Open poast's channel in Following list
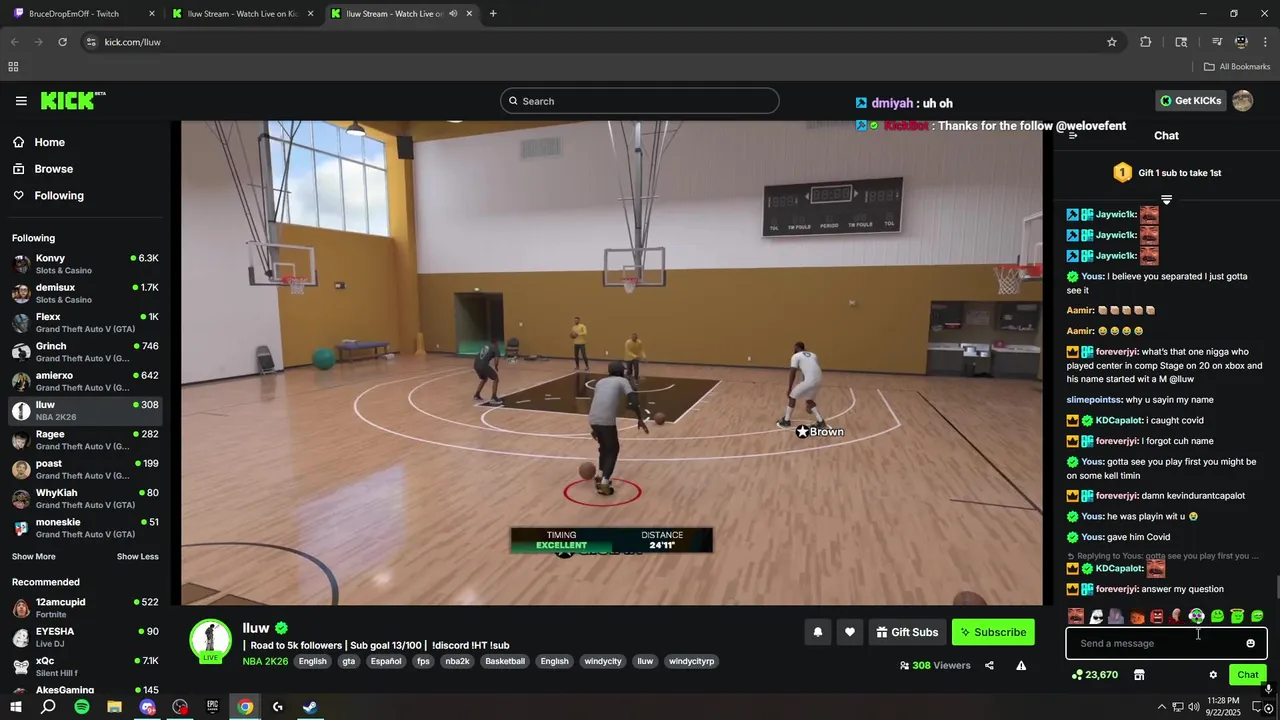The height and width of the screenshot is (720, 1280). (x=85, y=469)
